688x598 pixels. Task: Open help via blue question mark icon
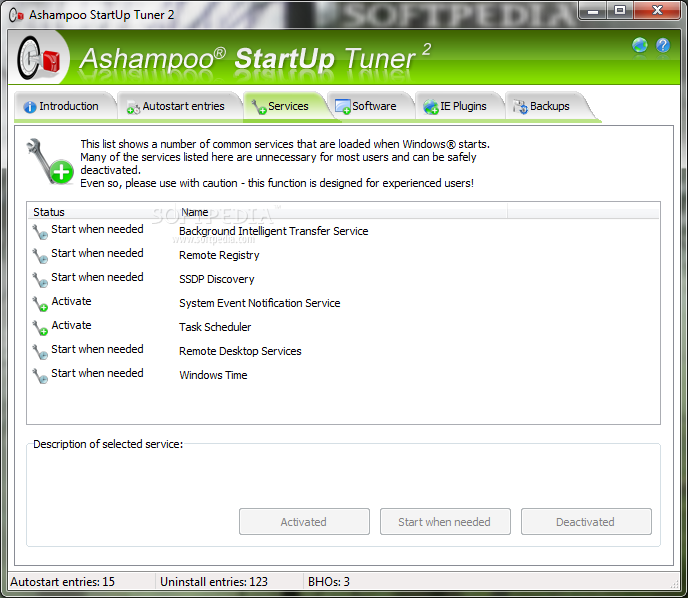663,45
